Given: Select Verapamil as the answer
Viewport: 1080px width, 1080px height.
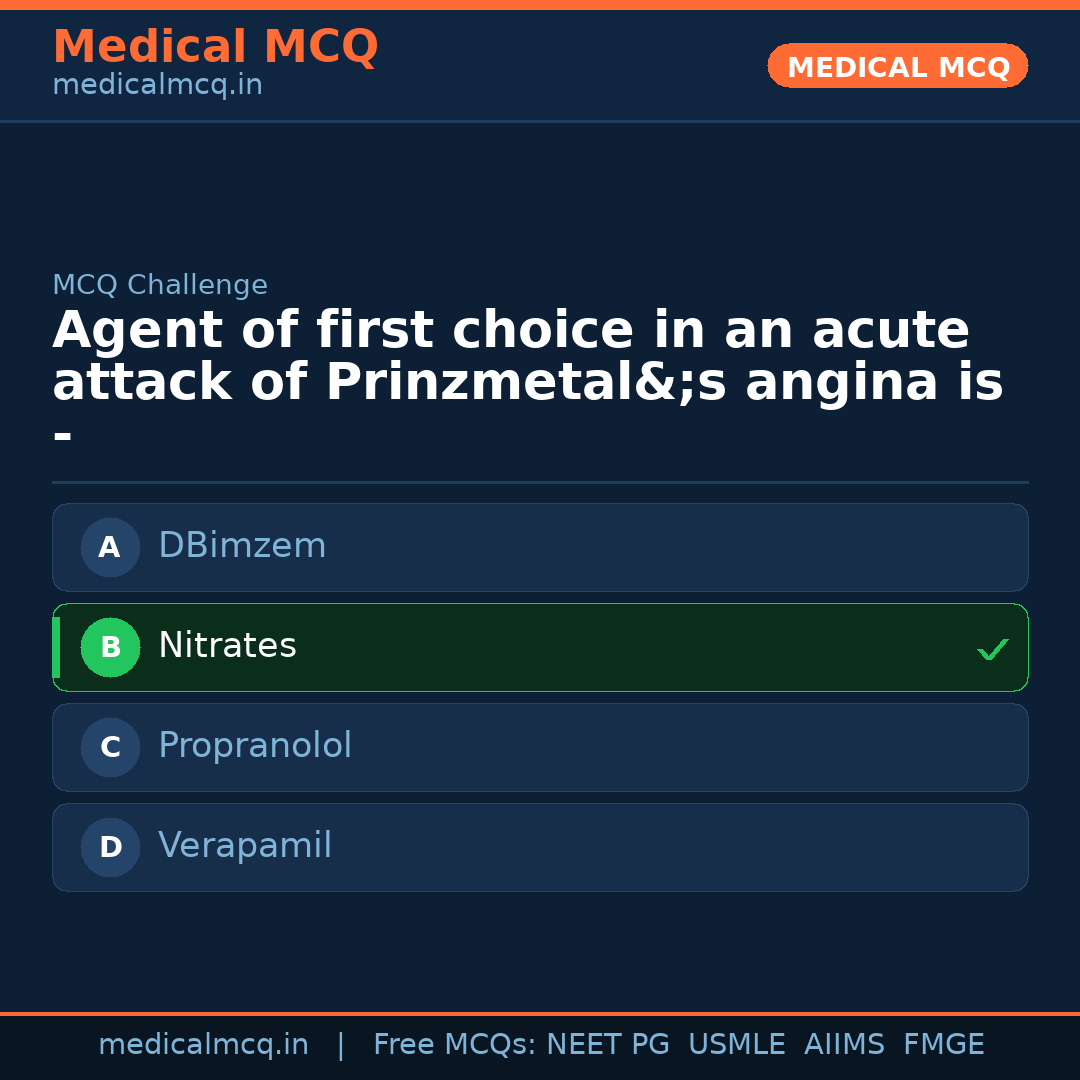Looking at the screenshot, I should click(x=245, y=846).
